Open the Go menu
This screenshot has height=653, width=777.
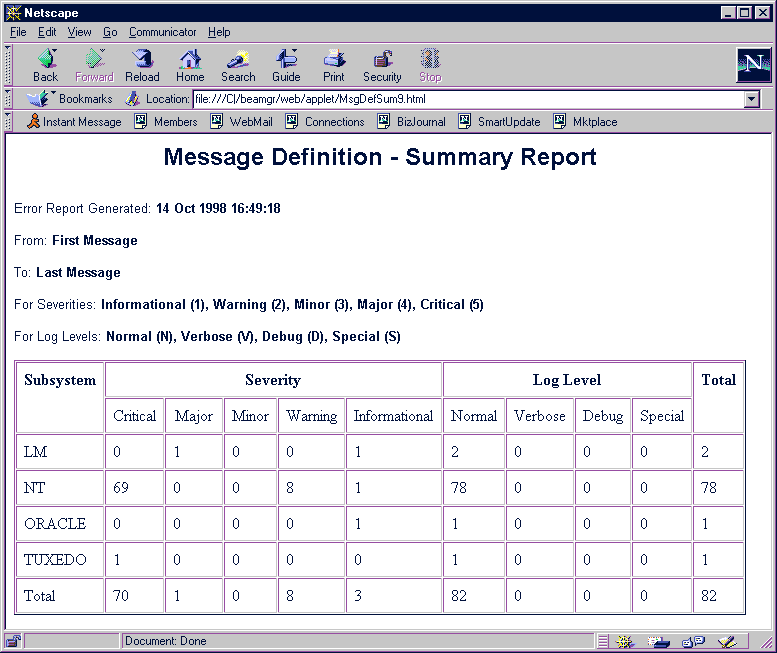pyautogui.click(x=110, y=32)
